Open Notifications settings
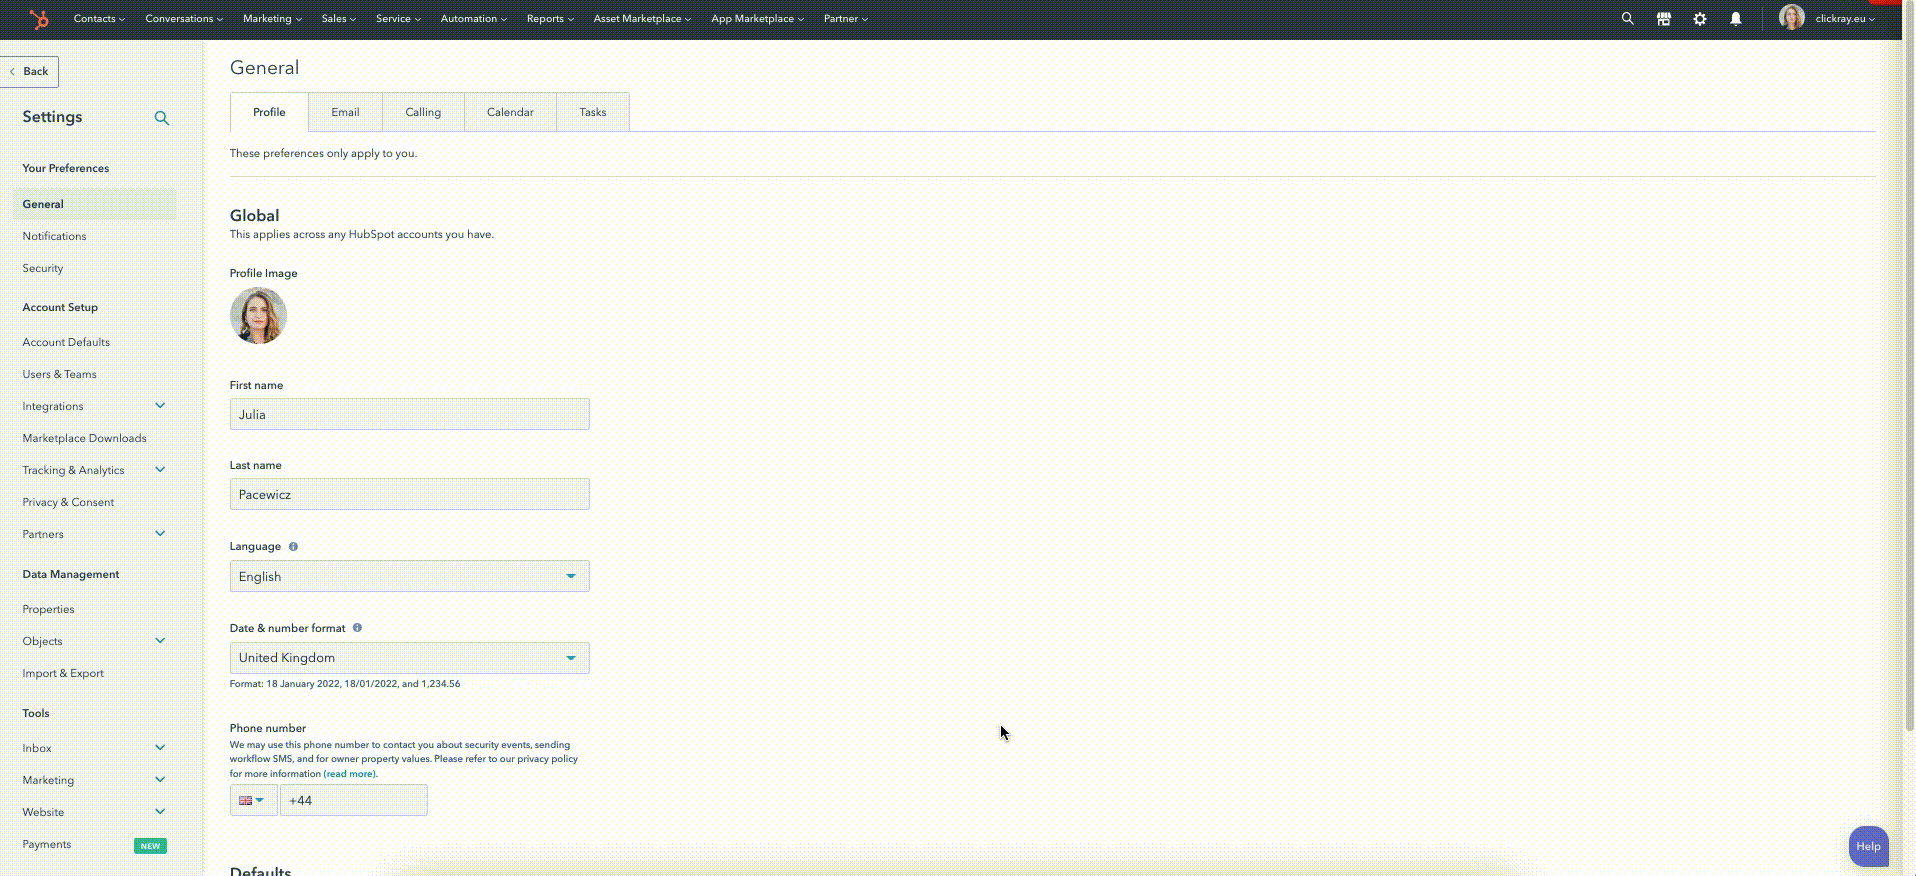Screen dimensions: 1916x876 (x=54, y=236)
